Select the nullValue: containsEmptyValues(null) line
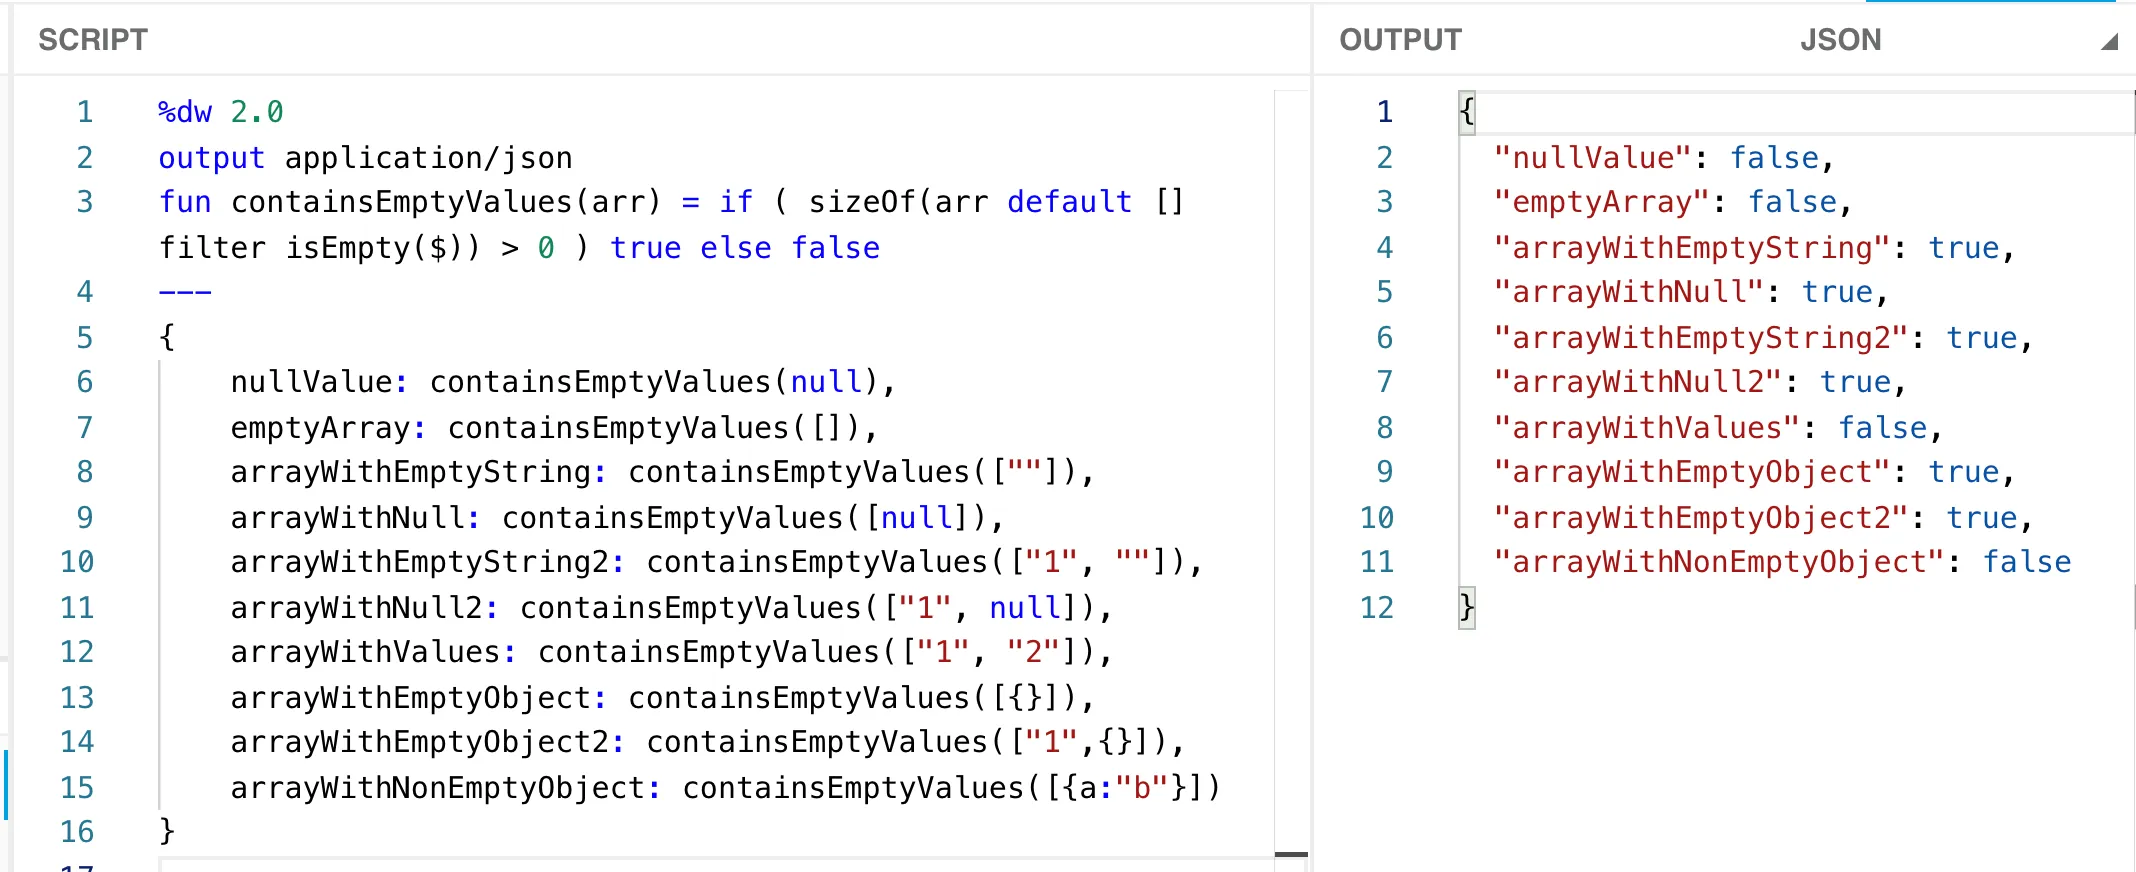 click(563, 382)
